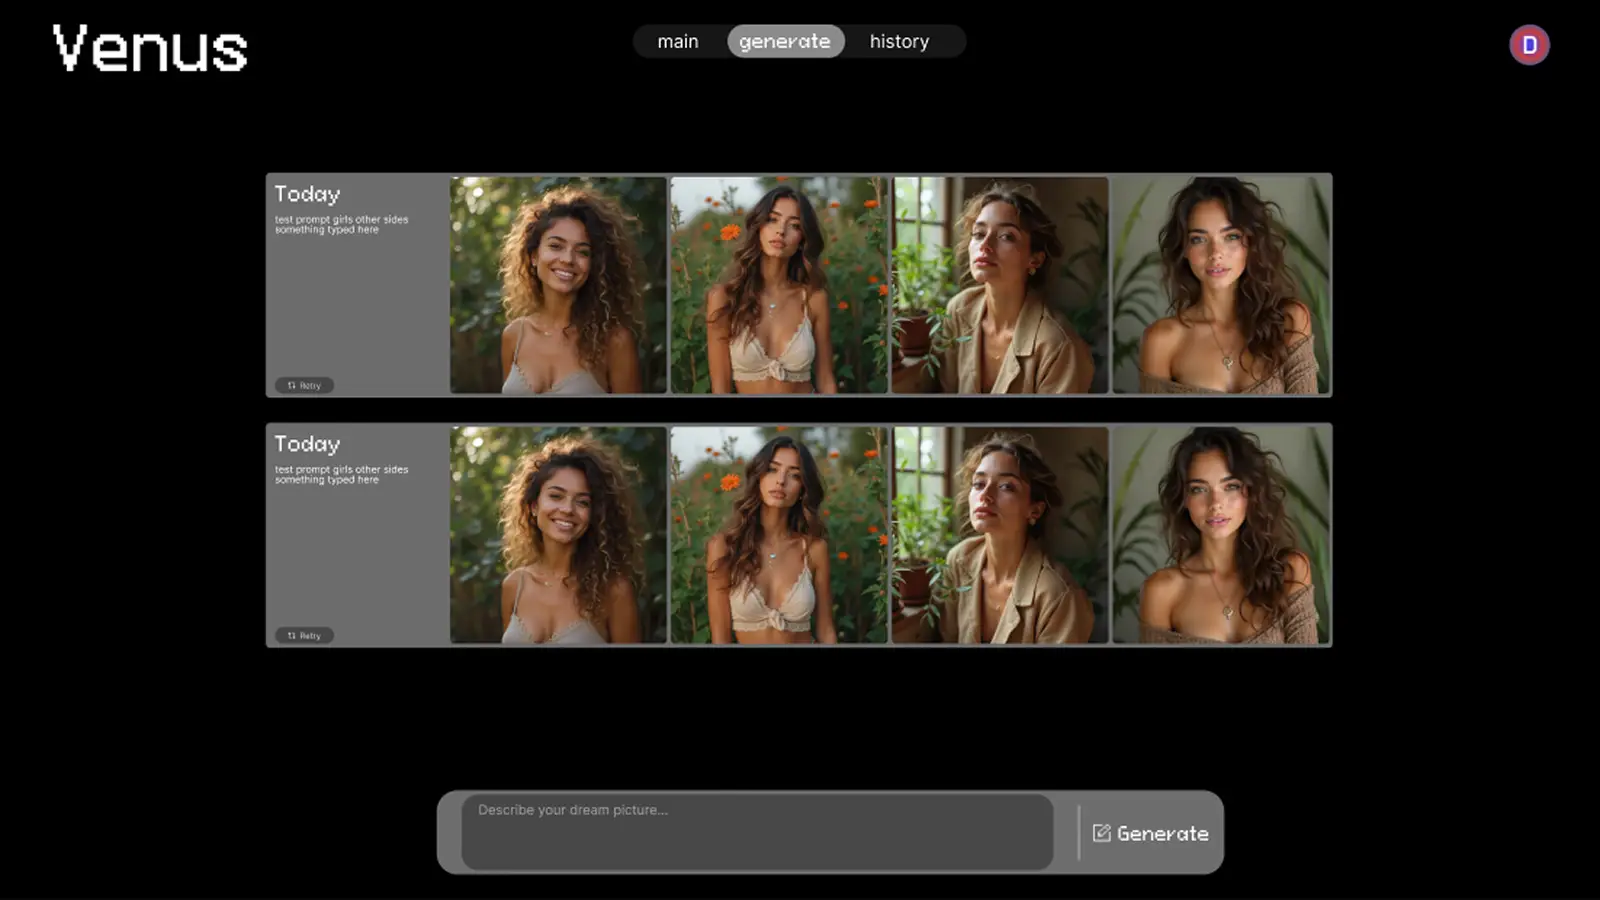Open third image in the top row
This screenshot has width=1600, height=900.
1000,285
